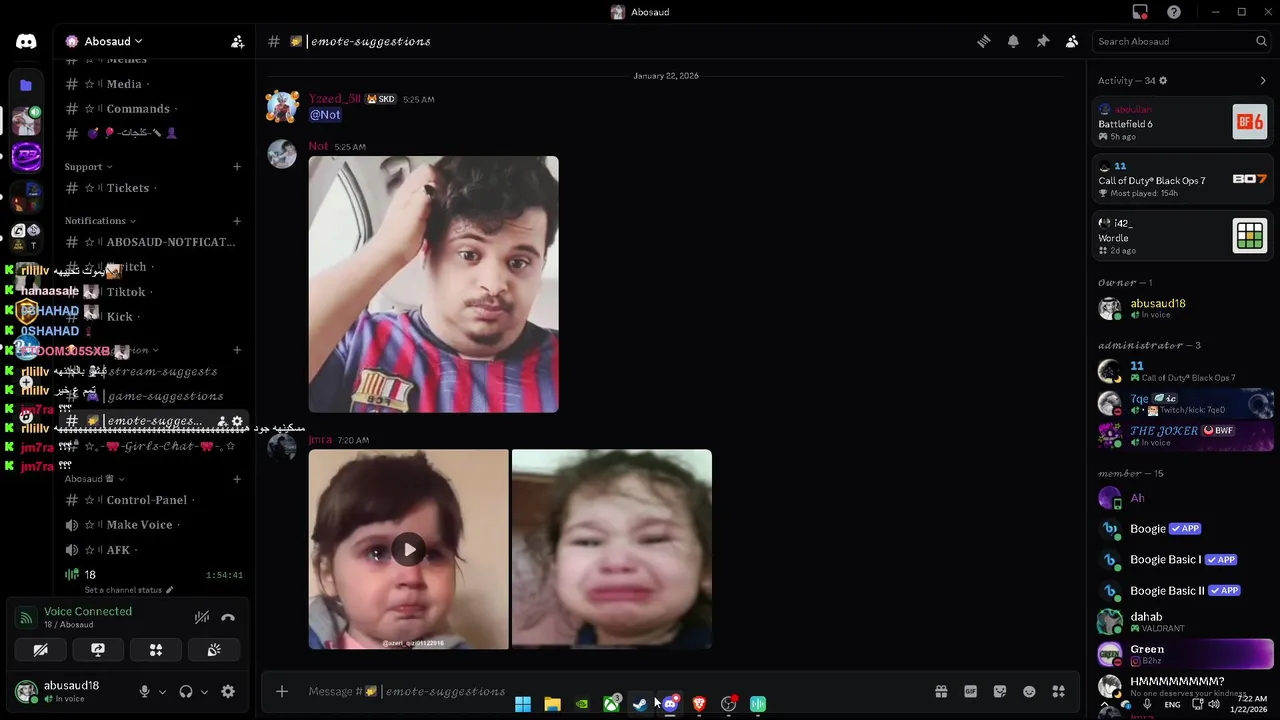Image resolution: width=1280 pixels, height=720 pixels.
Task: Deafen audio with headphone icon
Action: pos(186,691)
